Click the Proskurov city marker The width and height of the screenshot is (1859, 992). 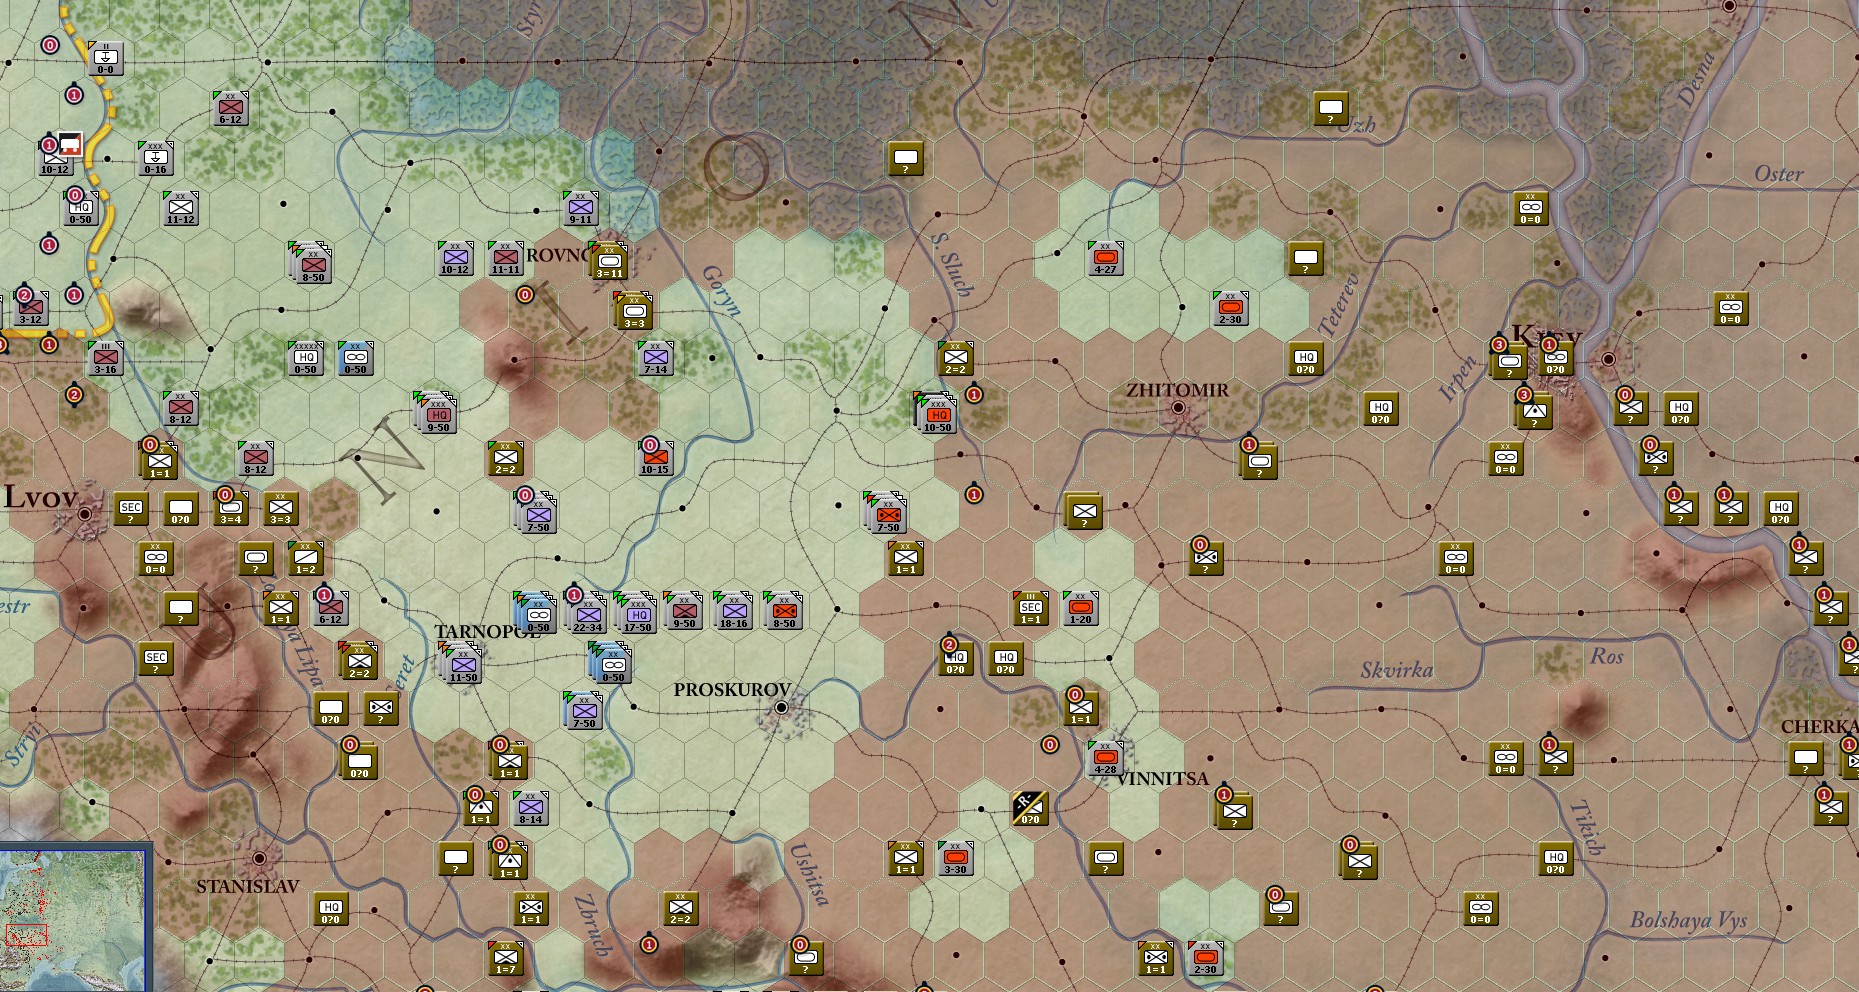pyautogui.click(x=781, y=707)
